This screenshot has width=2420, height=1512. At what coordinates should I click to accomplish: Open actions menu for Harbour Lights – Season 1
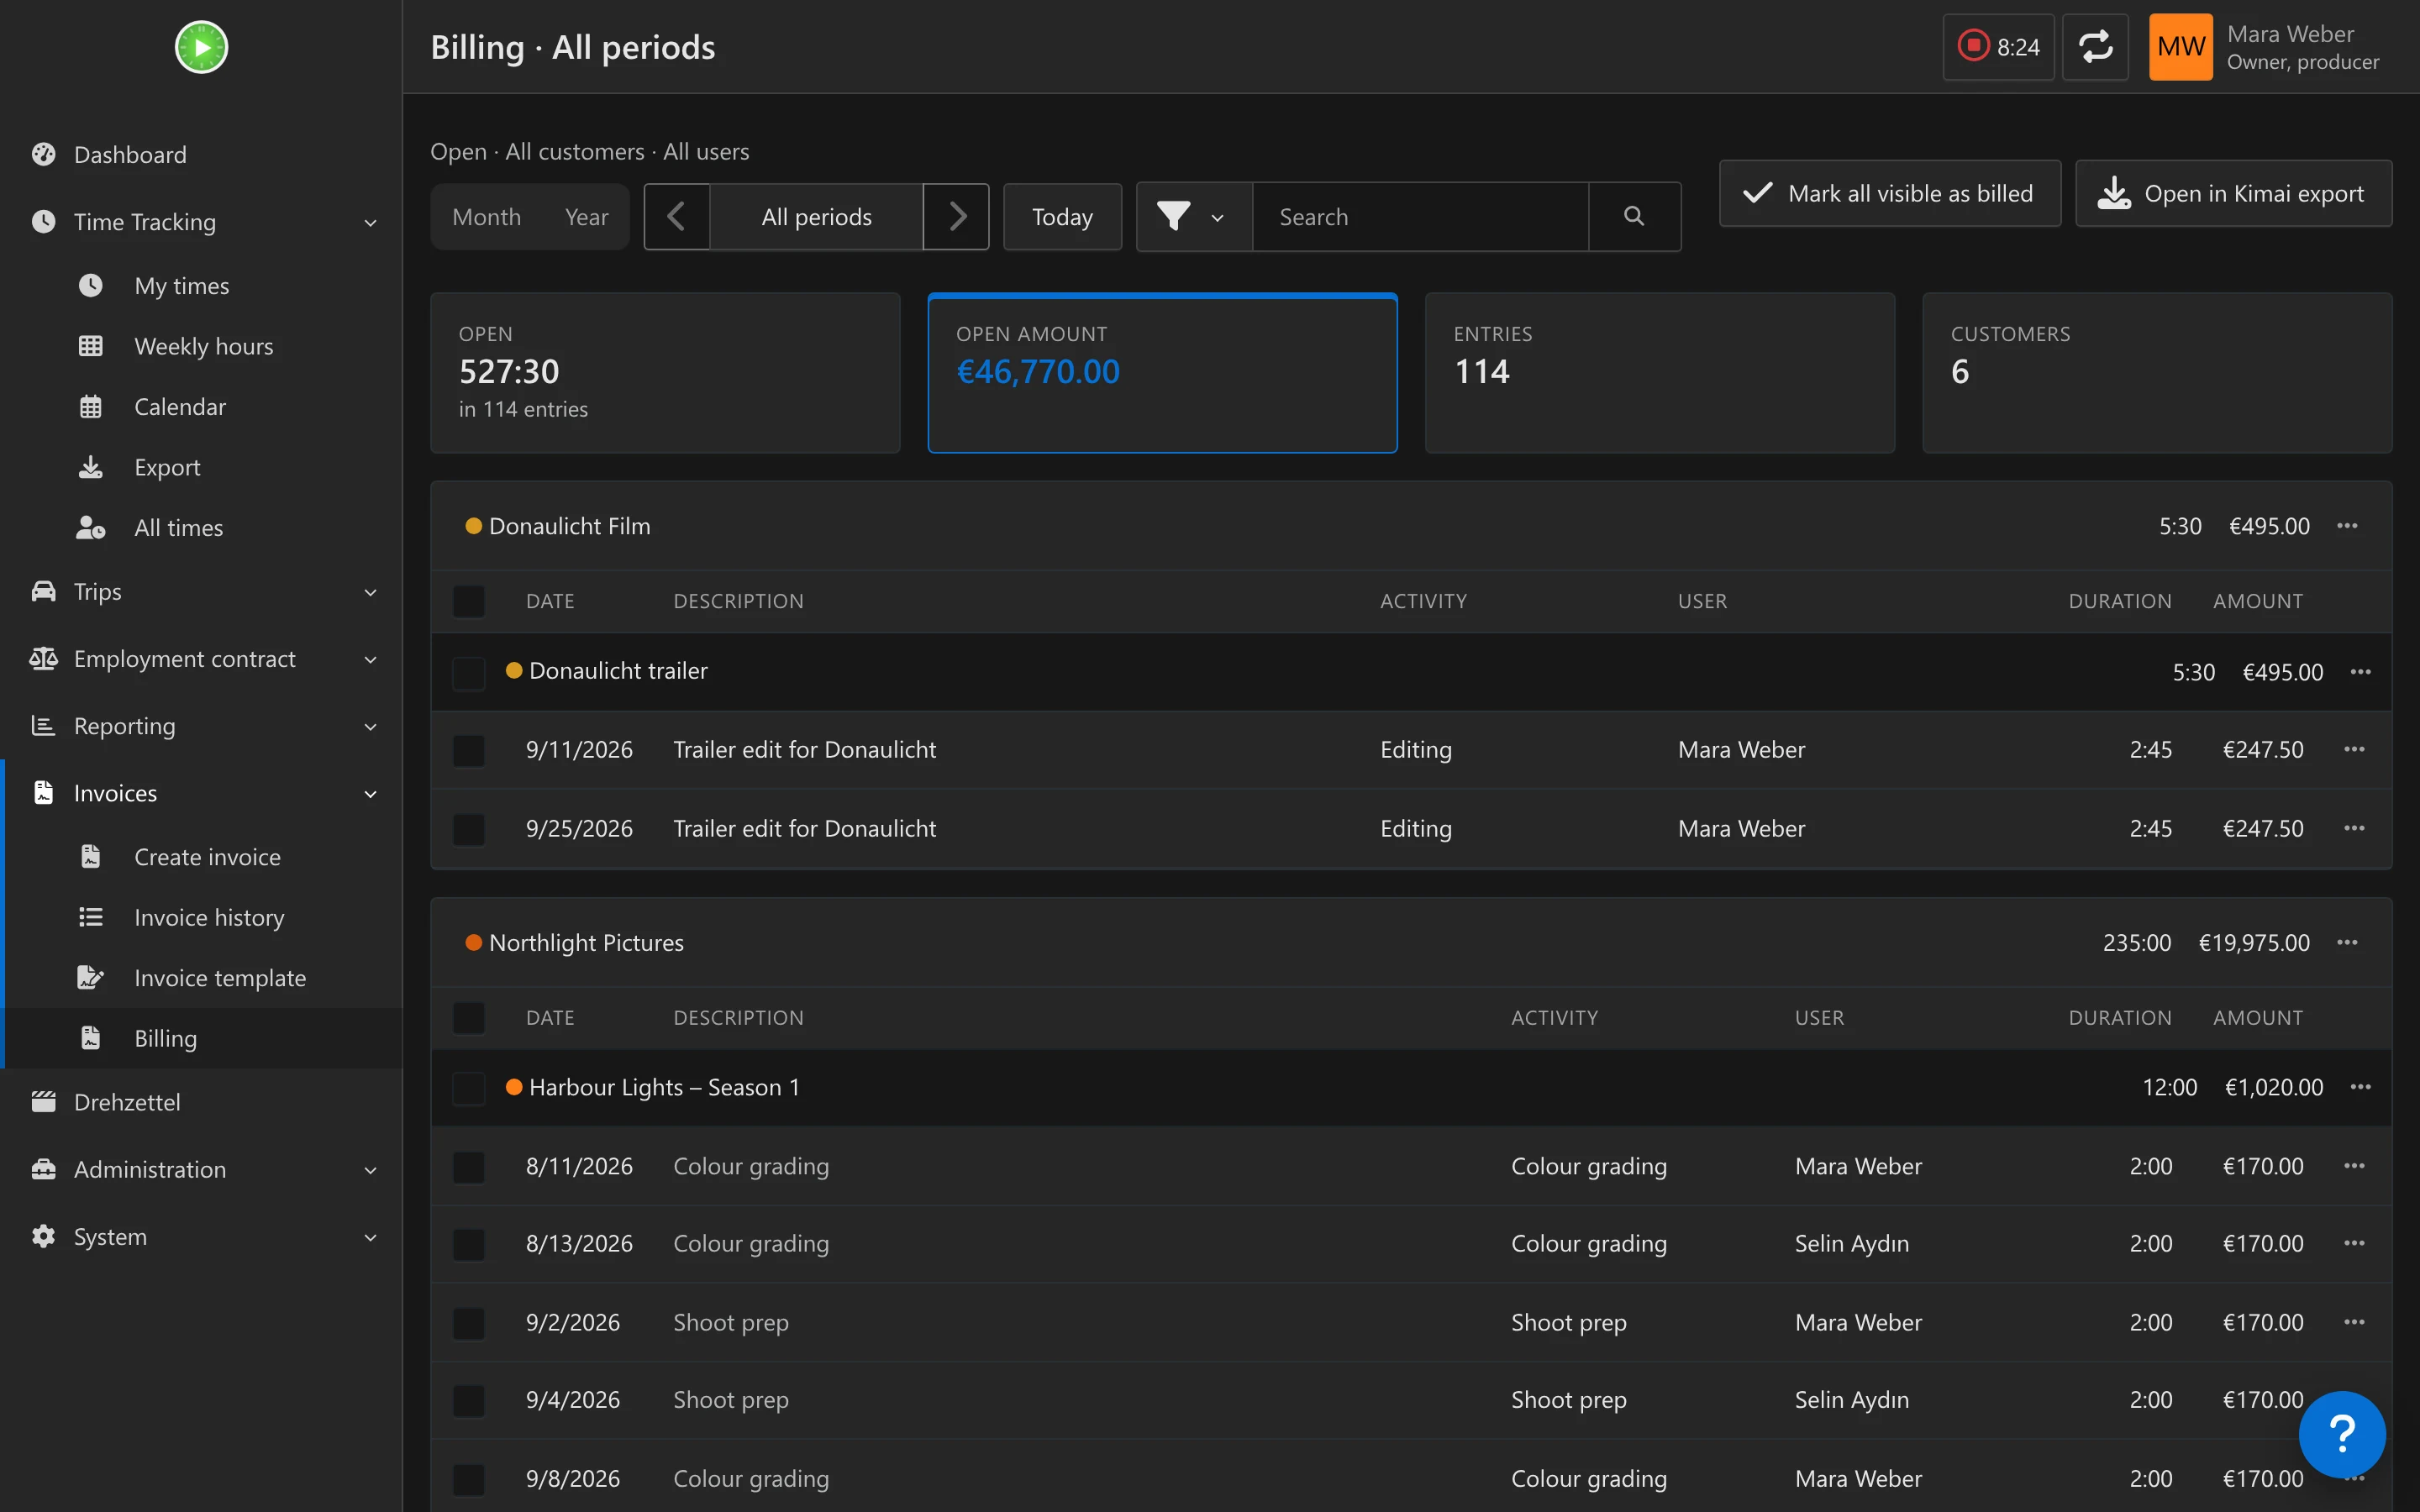(2360, 1087)
